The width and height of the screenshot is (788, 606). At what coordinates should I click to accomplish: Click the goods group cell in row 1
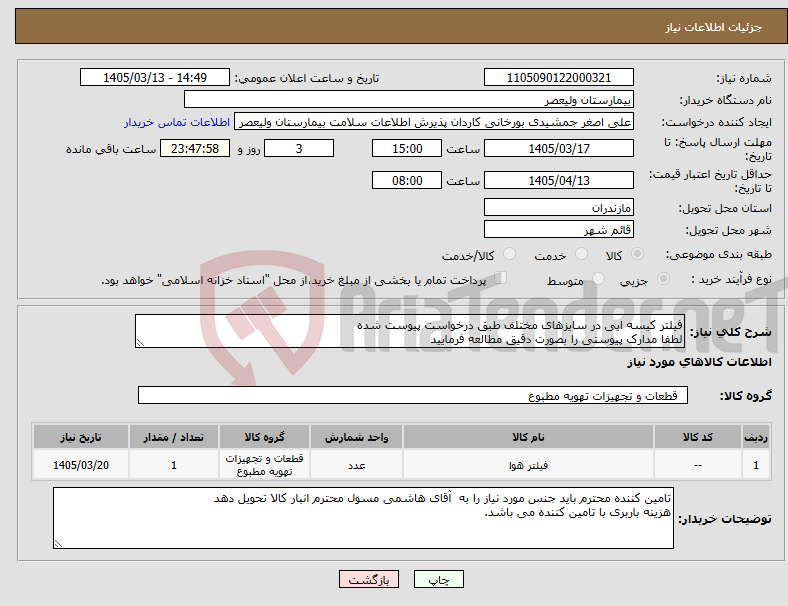(264, 465)
